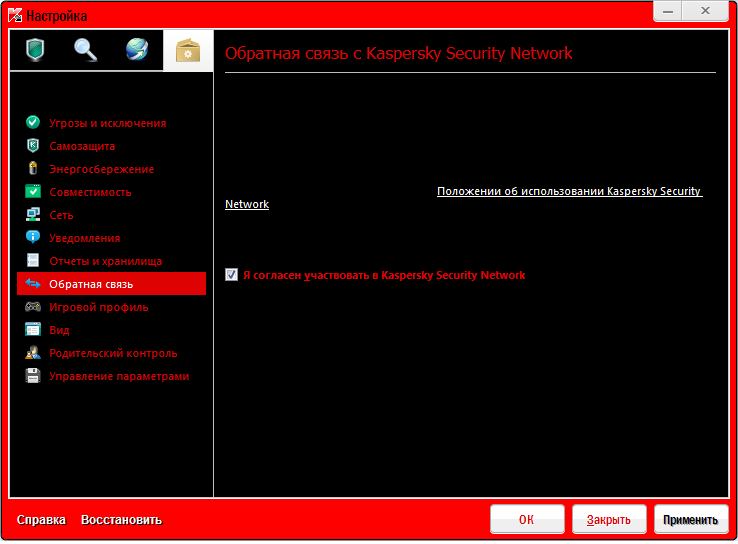Uncheck the Kaspersky Security Network participation checkbox
Viewport: 738px width, 544px height.
(231, 275)
